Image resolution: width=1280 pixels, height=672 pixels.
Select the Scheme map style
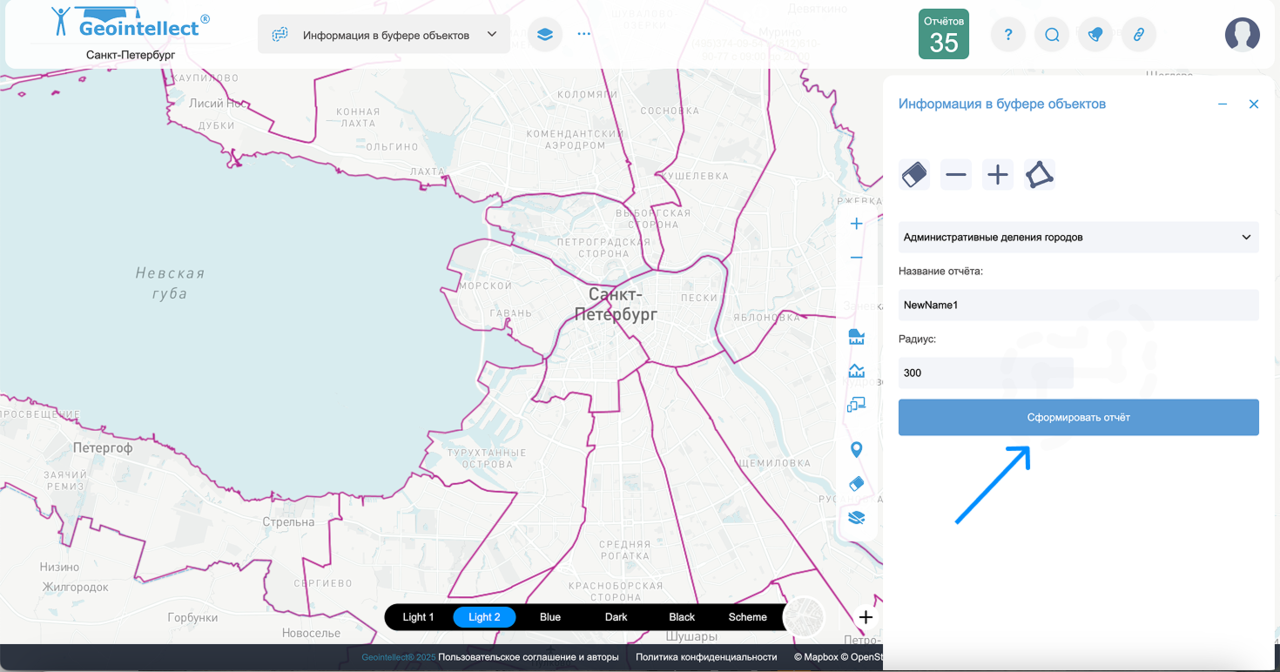tap(747, 617)
